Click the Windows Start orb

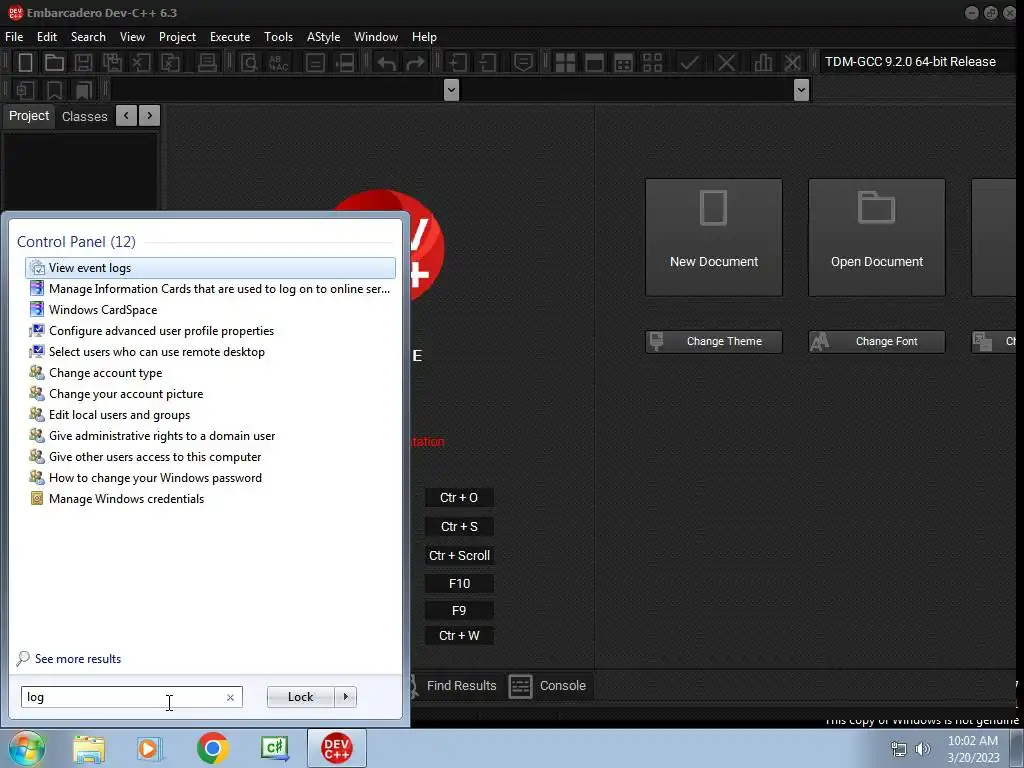[26, 748]
